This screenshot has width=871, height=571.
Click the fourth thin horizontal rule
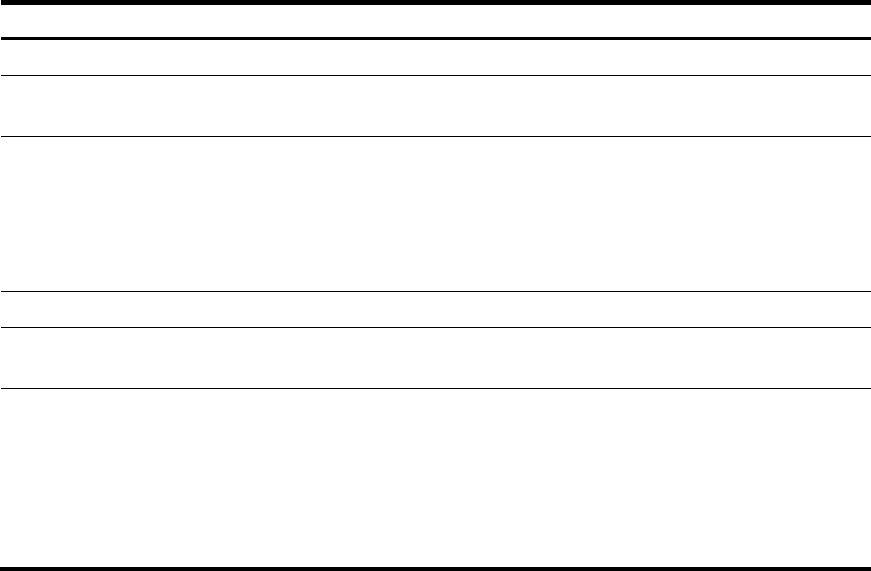point(436,327)
